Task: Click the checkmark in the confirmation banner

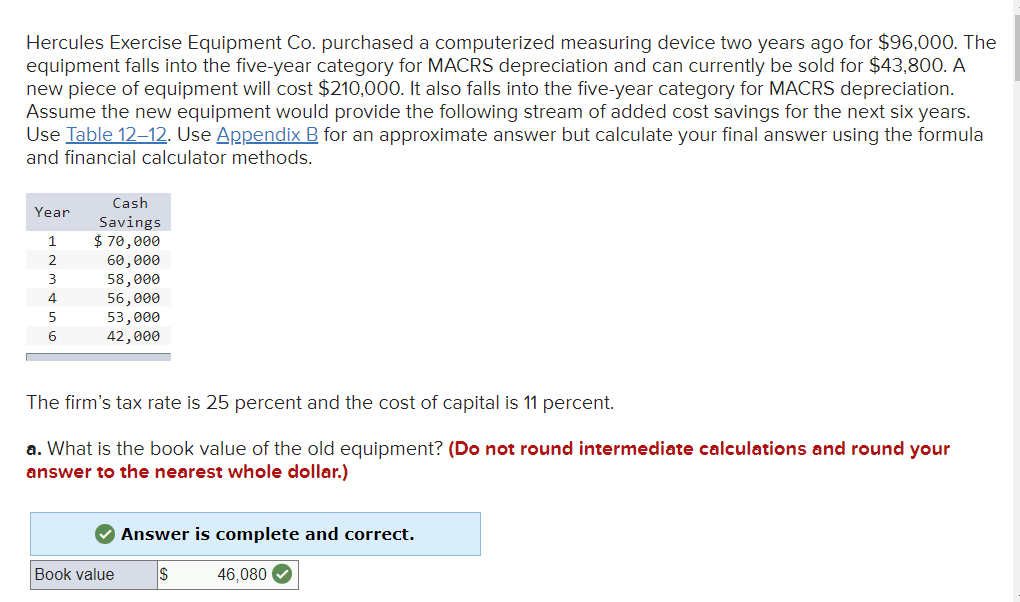Action: coord(105,533)
